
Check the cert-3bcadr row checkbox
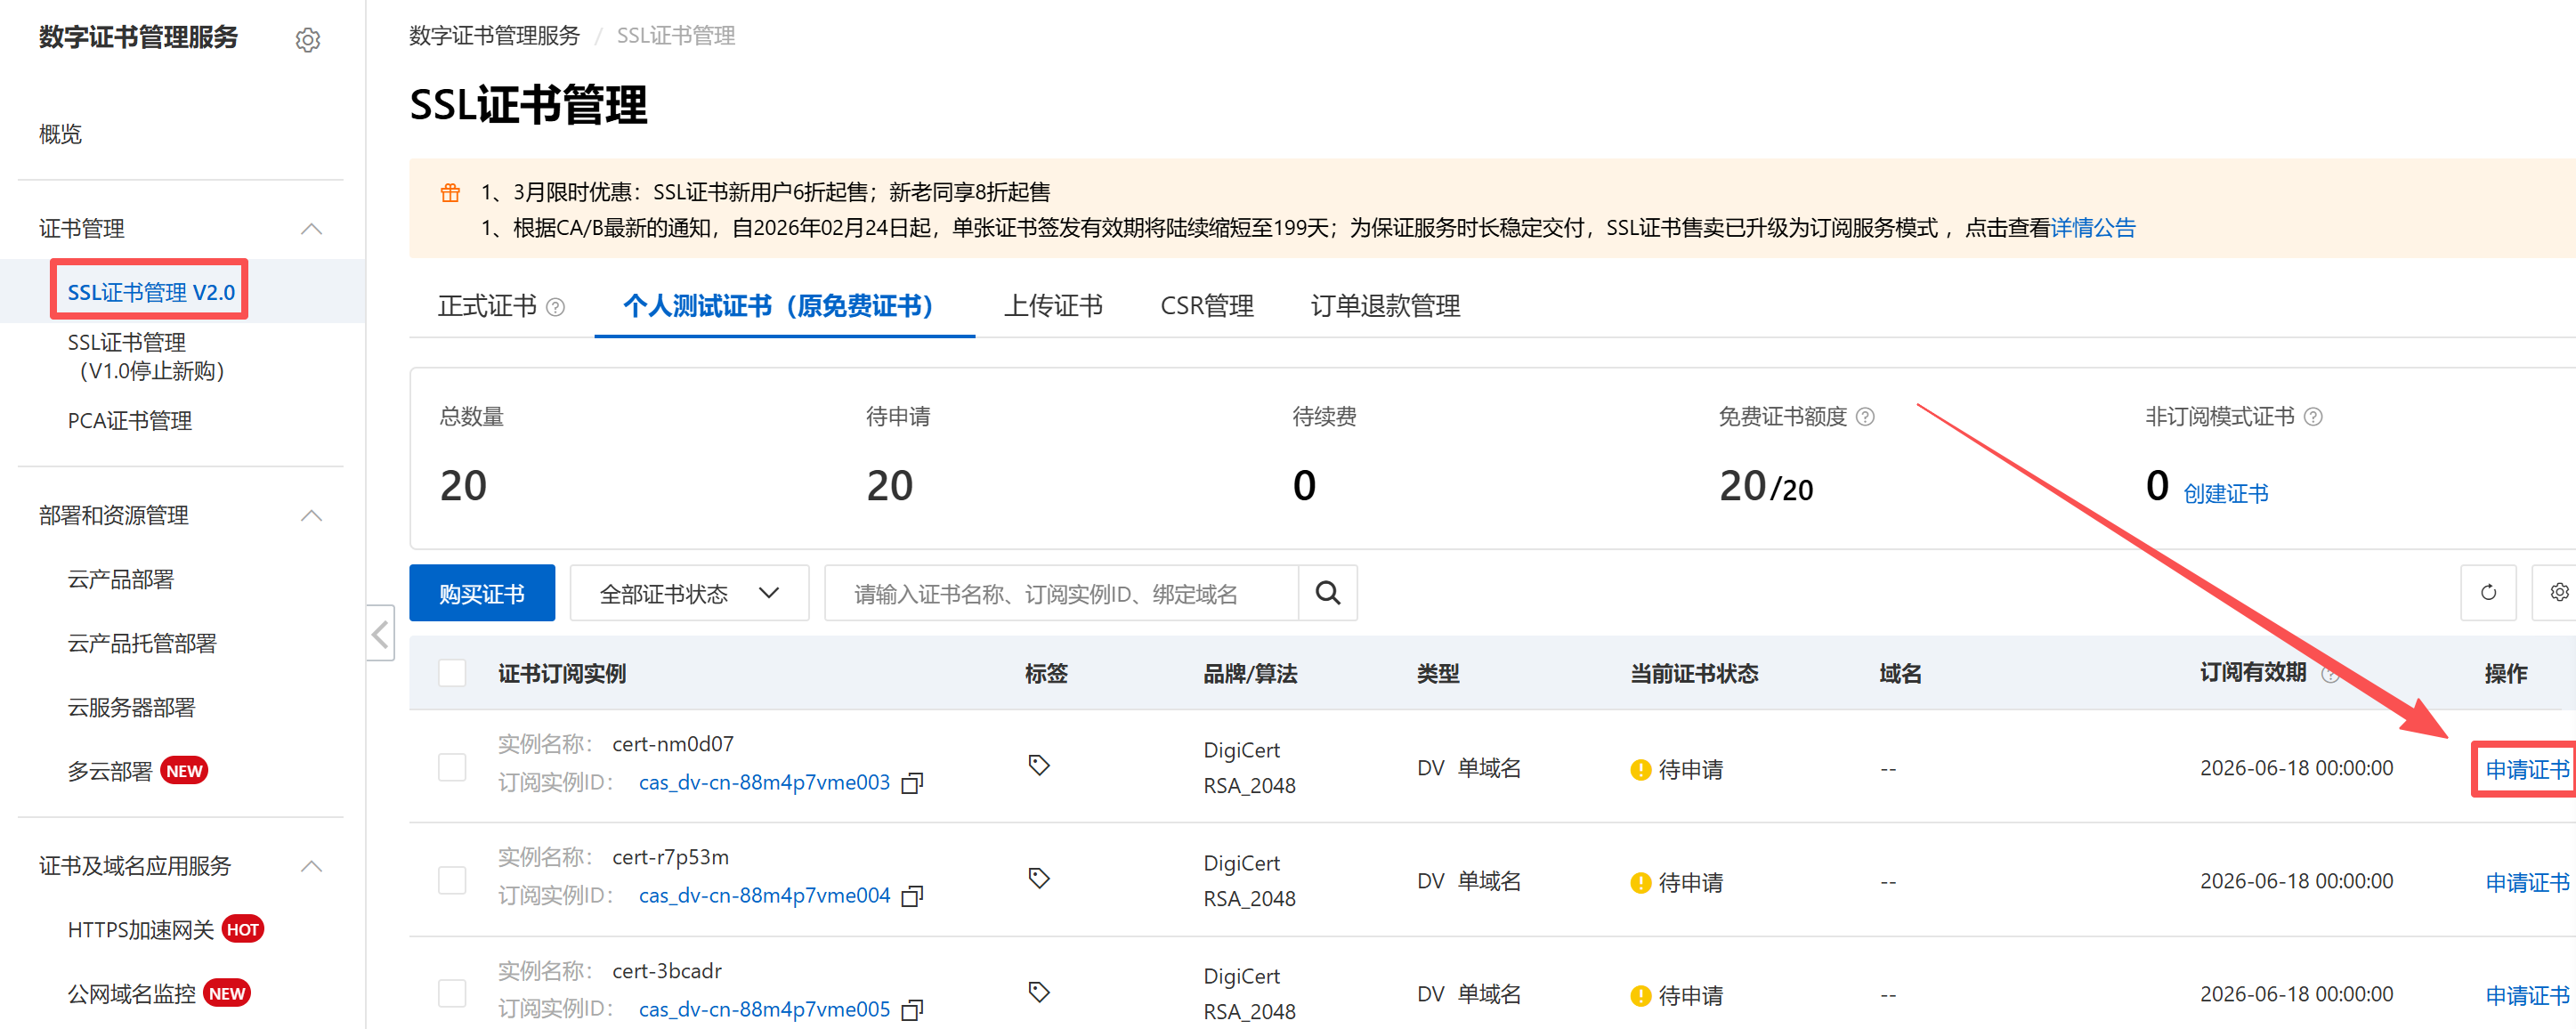452,993
